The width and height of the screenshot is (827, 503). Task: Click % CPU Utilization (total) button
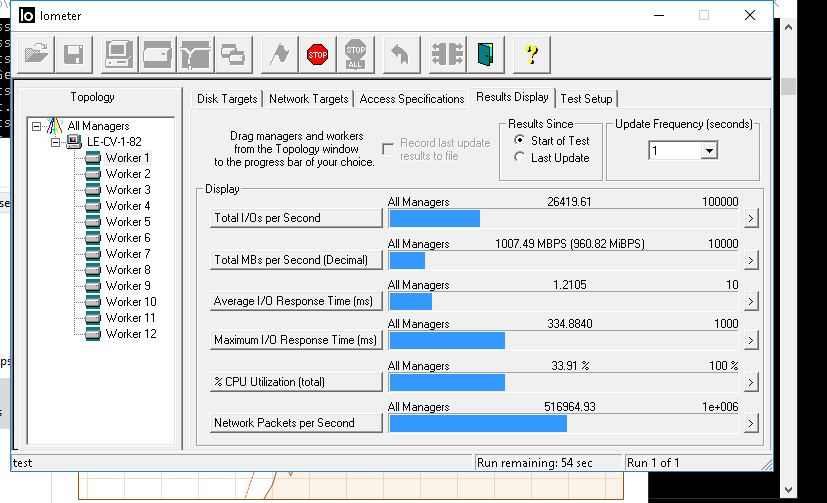(x=296, y=382)
